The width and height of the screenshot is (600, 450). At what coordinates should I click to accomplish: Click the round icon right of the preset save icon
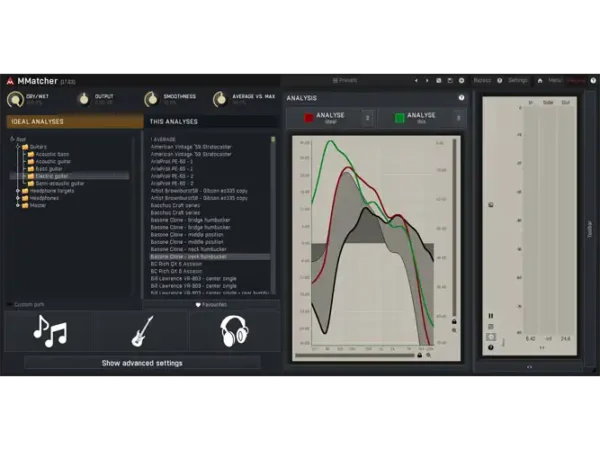click(x=461, y=80)
